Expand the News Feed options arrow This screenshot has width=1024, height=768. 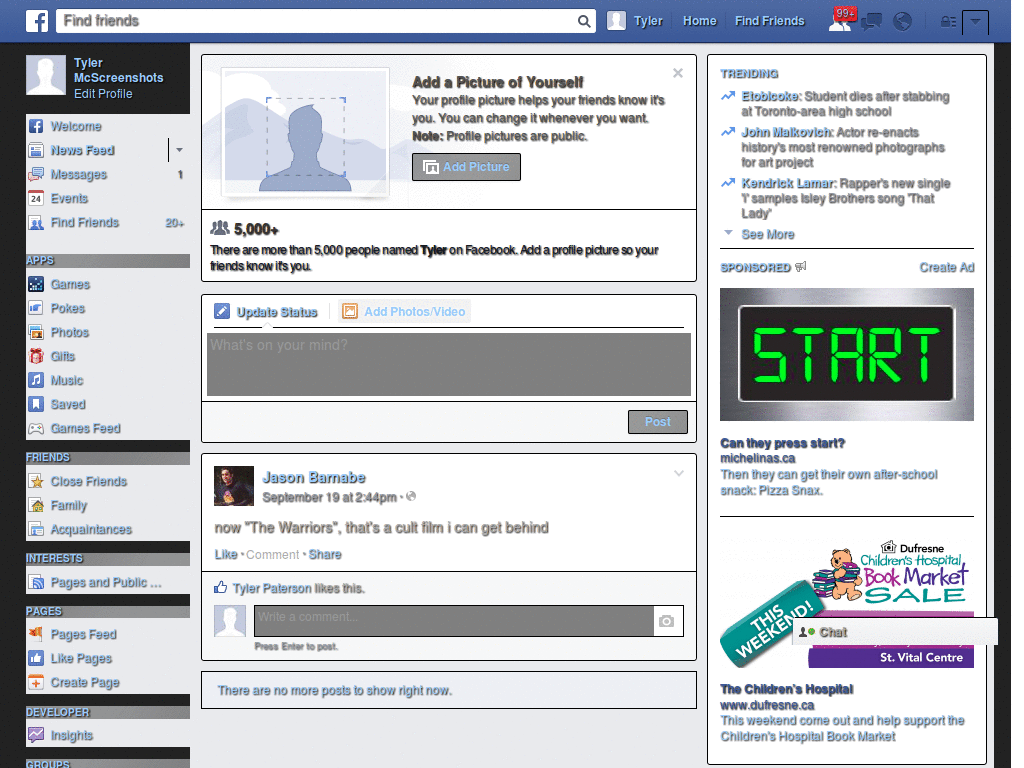pos(179,150)
